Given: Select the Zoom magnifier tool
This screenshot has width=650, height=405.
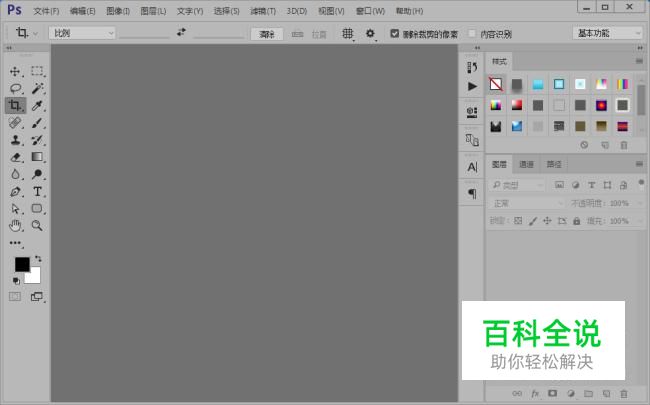Looking at the screenshot, I should pyautogui.click(x=37, y=226).
